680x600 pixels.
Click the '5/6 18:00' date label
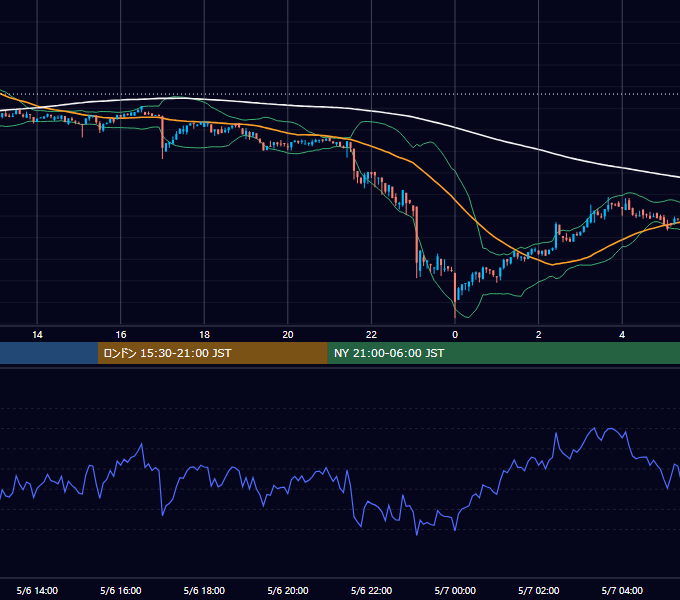pyautogui.click(x=204, y=590)
